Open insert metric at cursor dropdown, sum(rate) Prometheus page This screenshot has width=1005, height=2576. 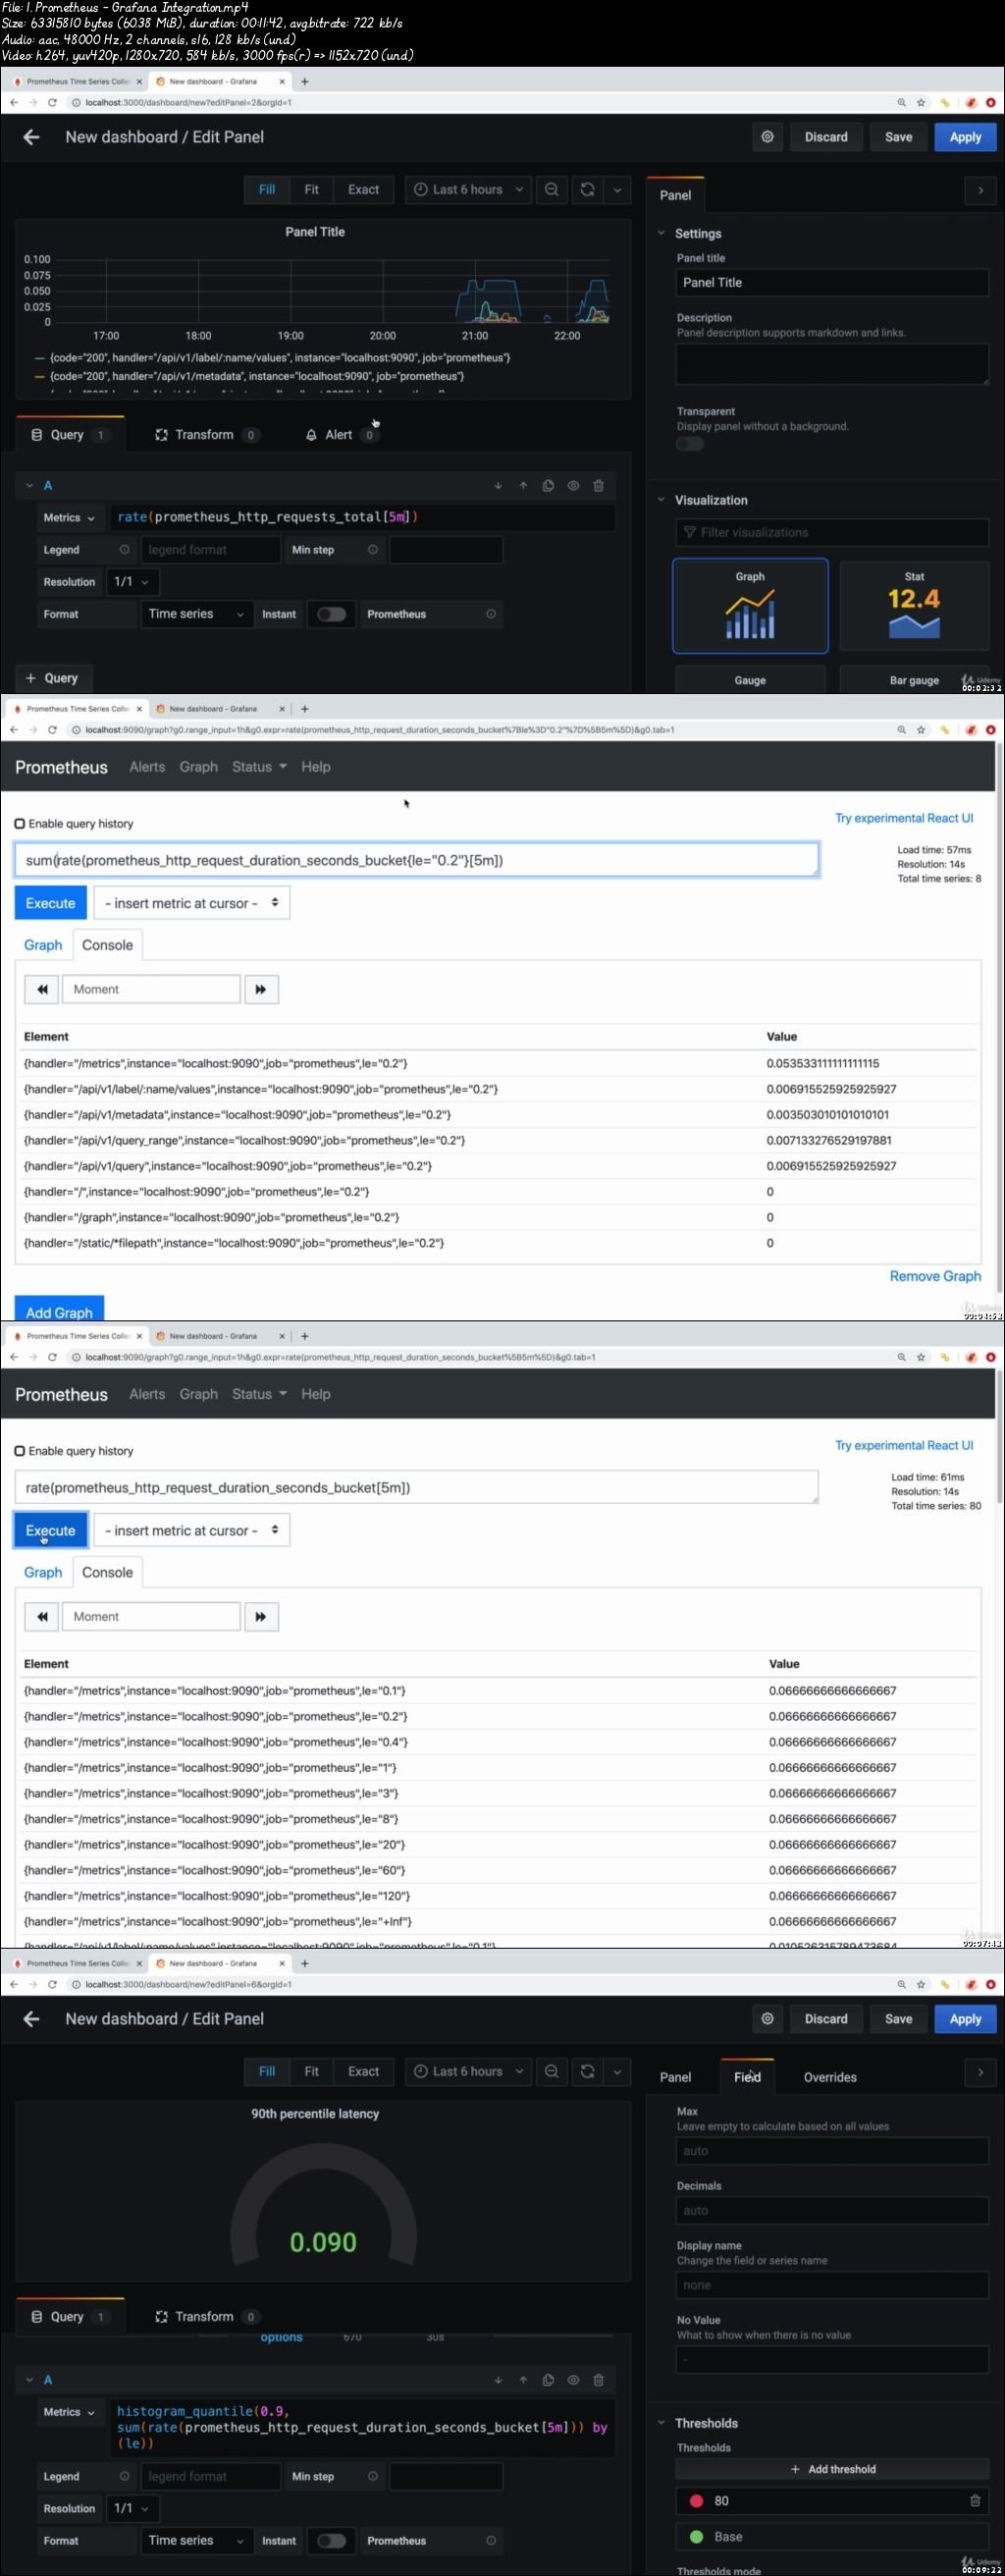(192, 903)
